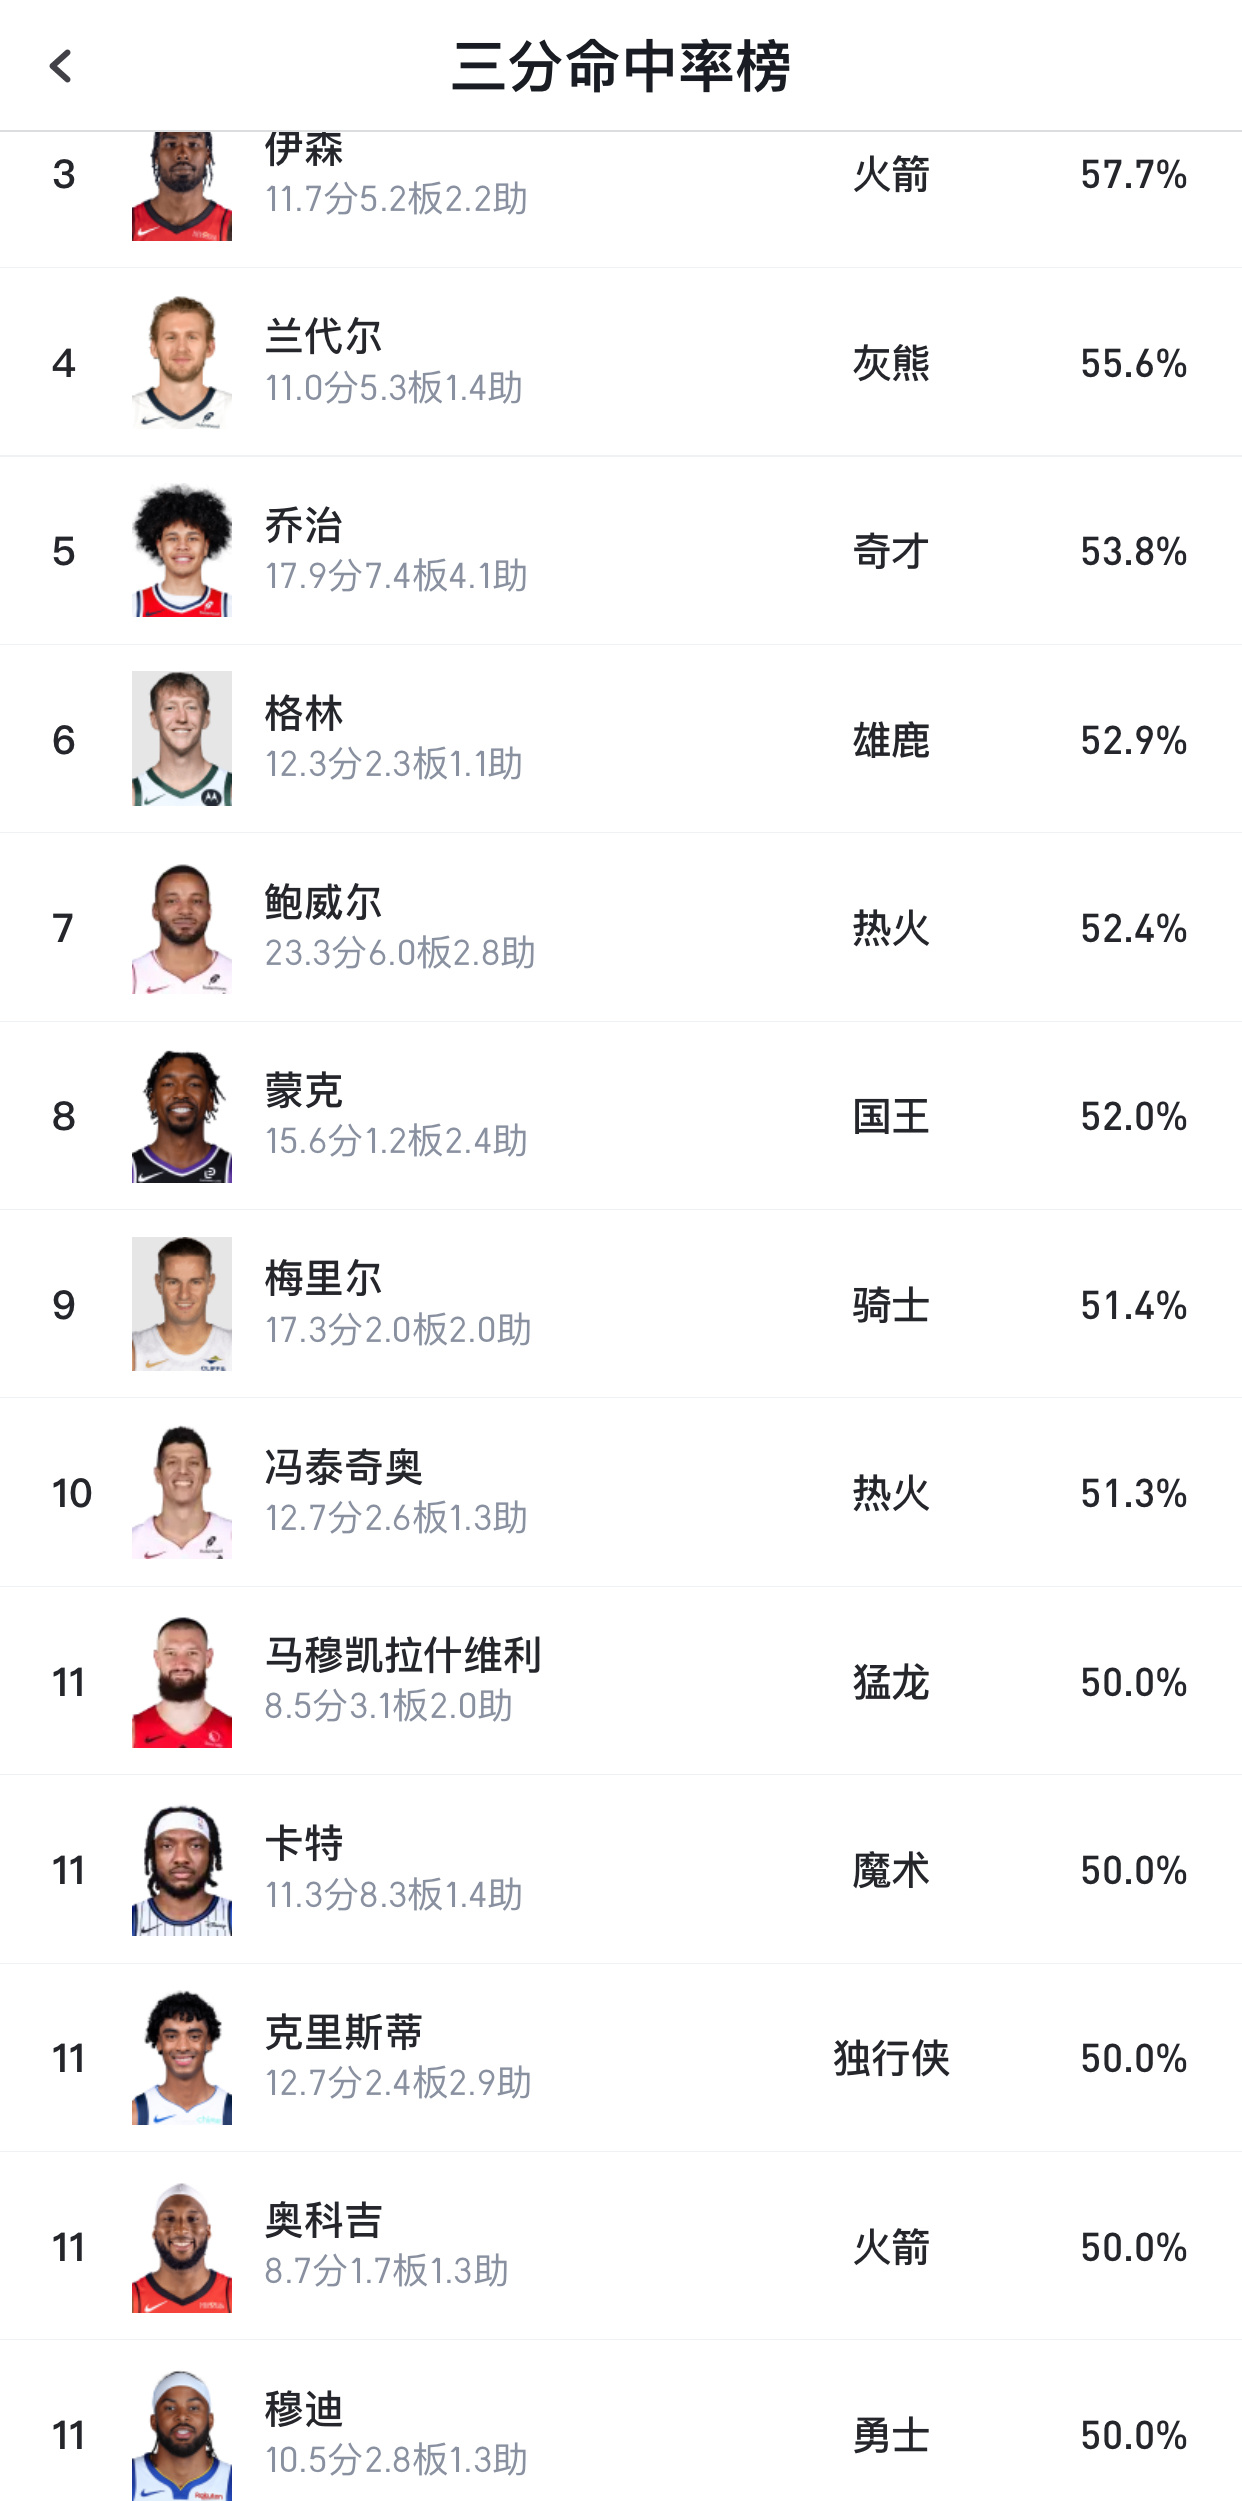Image resolution: width=1242 pixels, height=2501 pixels.
Task: Open 格林's player photo
Action: pos(182,739)
